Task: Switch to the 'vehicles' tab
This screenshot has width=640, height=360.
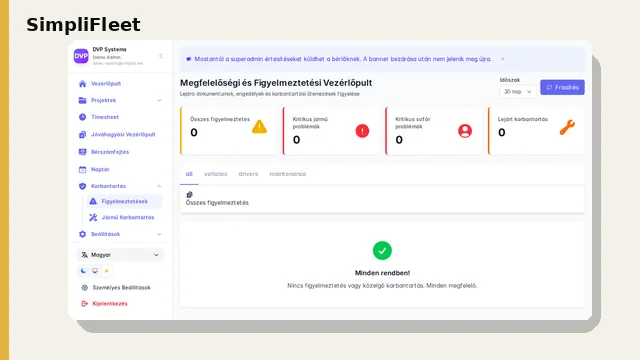Action: pos(216,174)
